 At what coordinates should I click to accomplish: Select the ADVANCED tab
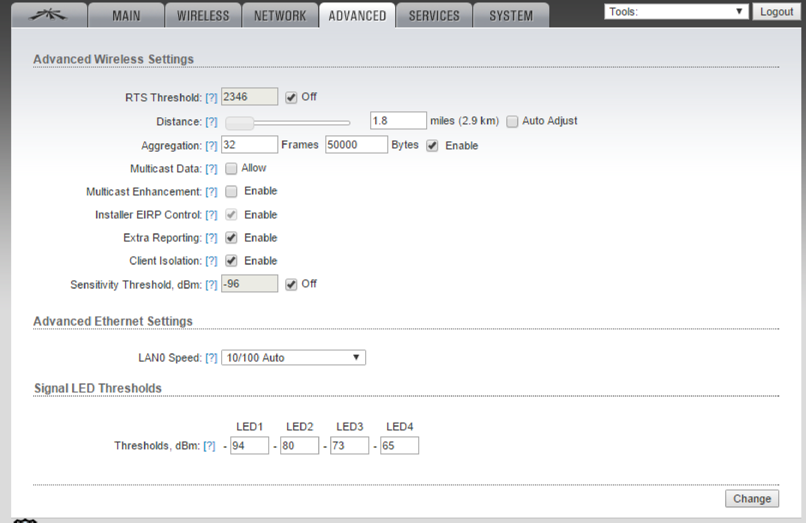click(357, 15)
